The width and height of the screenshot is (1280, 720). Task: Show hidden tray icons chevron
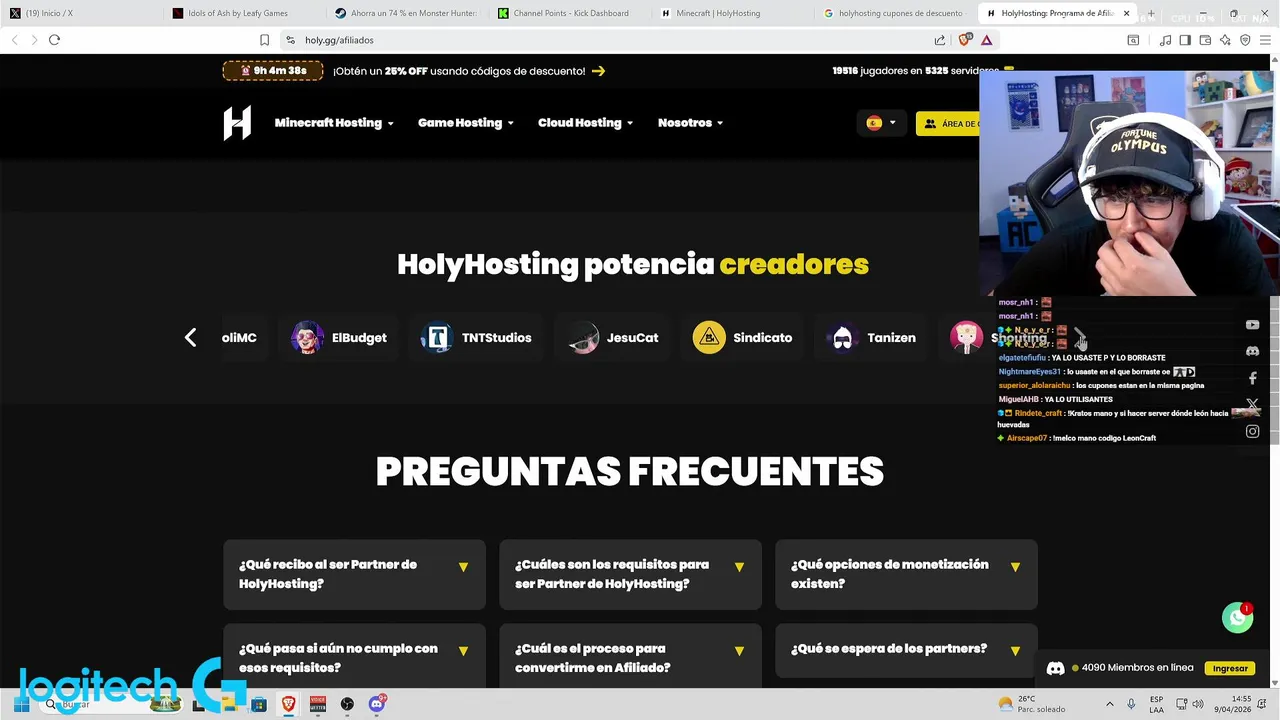[x=1109, y=704]
